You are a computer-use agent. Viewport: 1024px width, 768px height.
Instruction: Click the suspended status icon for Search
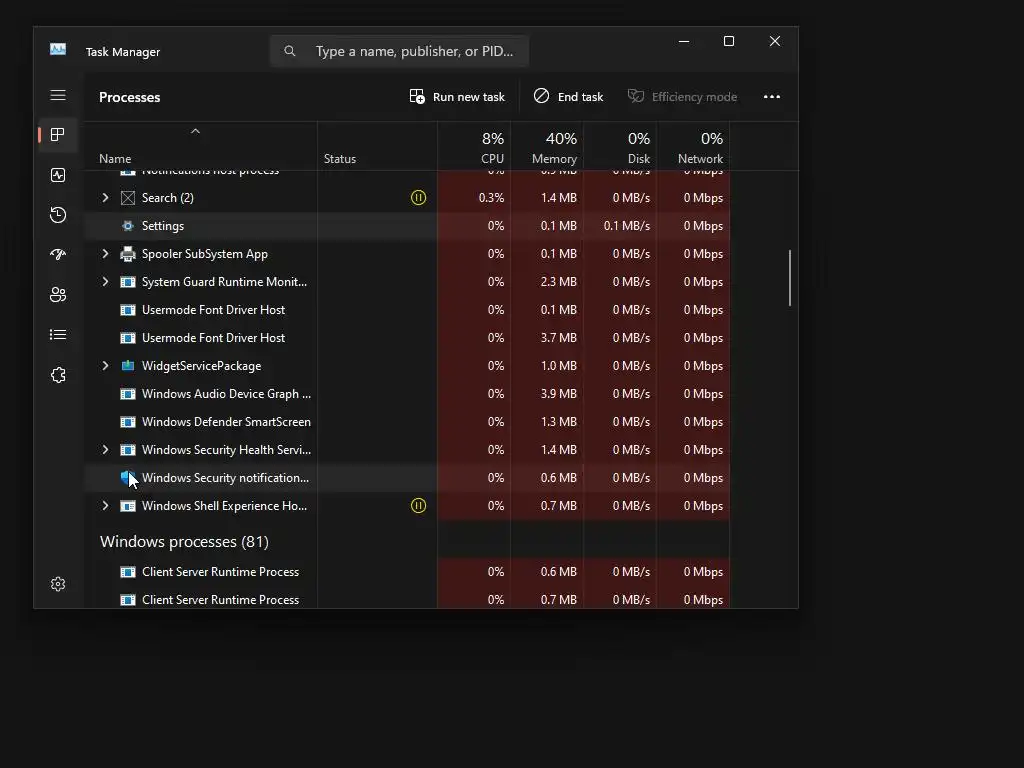point(419,197)
